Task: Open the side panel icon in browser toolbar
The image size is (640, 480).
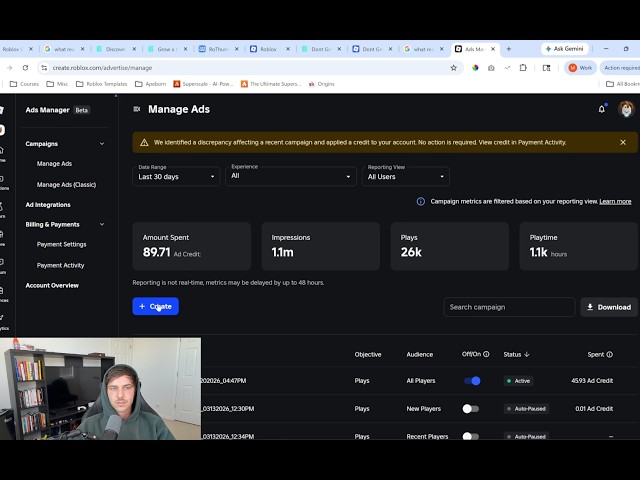Action: (x=546, y=68)
